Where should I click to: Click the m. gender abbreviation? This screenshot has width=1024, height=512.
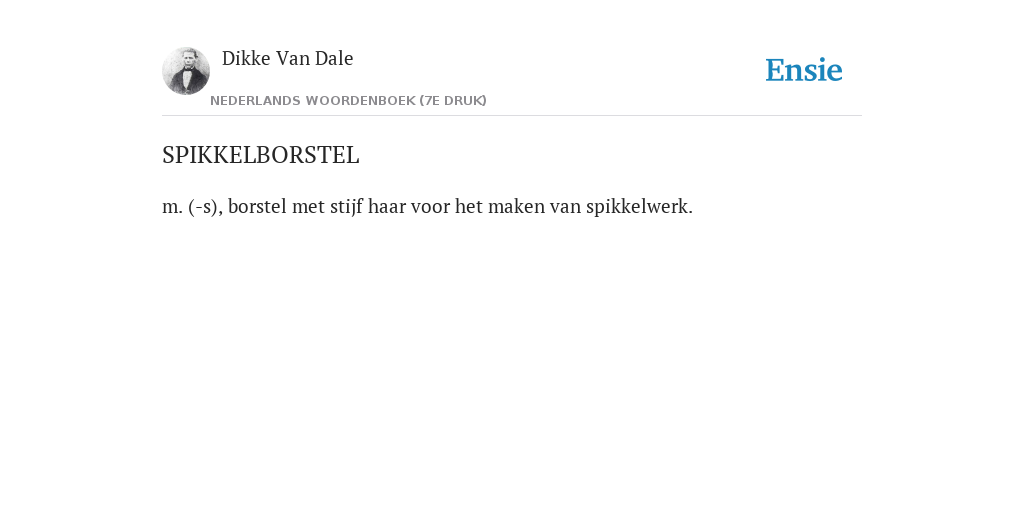pos(172,207)
